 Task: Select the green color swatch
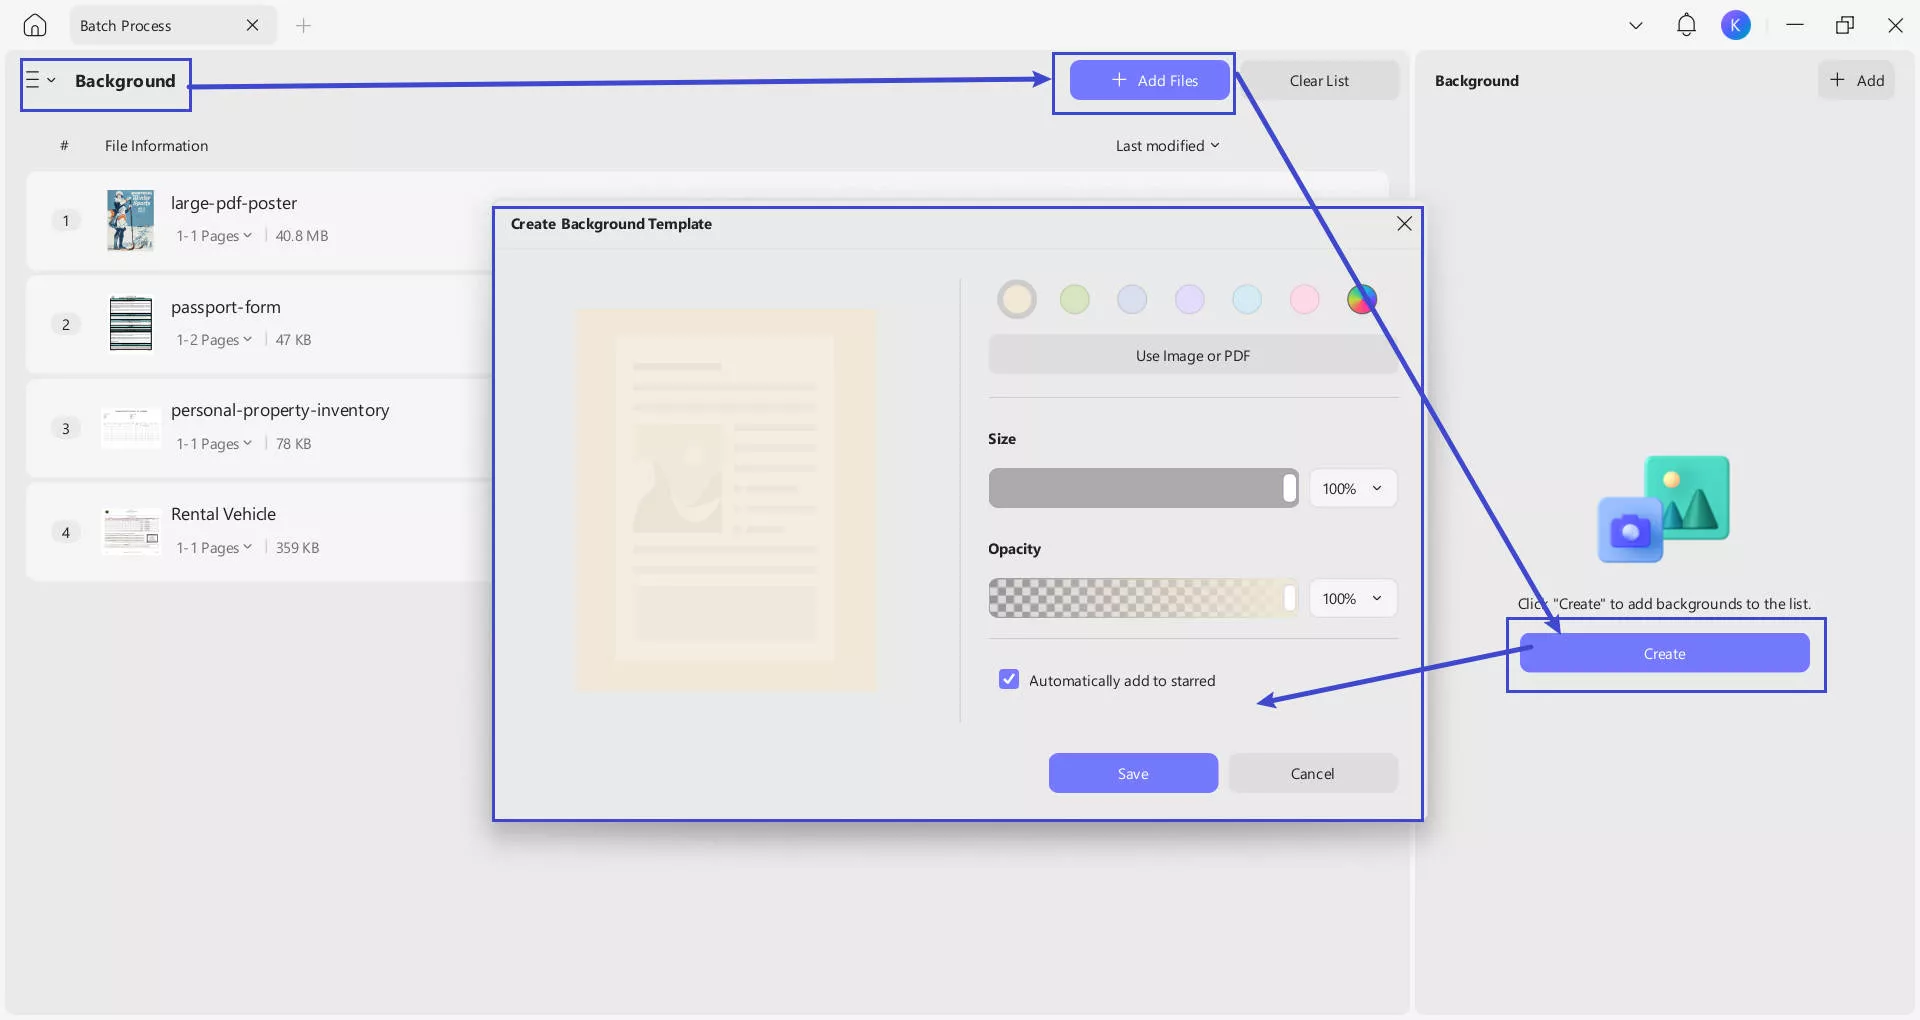[x=1074, y=299]
